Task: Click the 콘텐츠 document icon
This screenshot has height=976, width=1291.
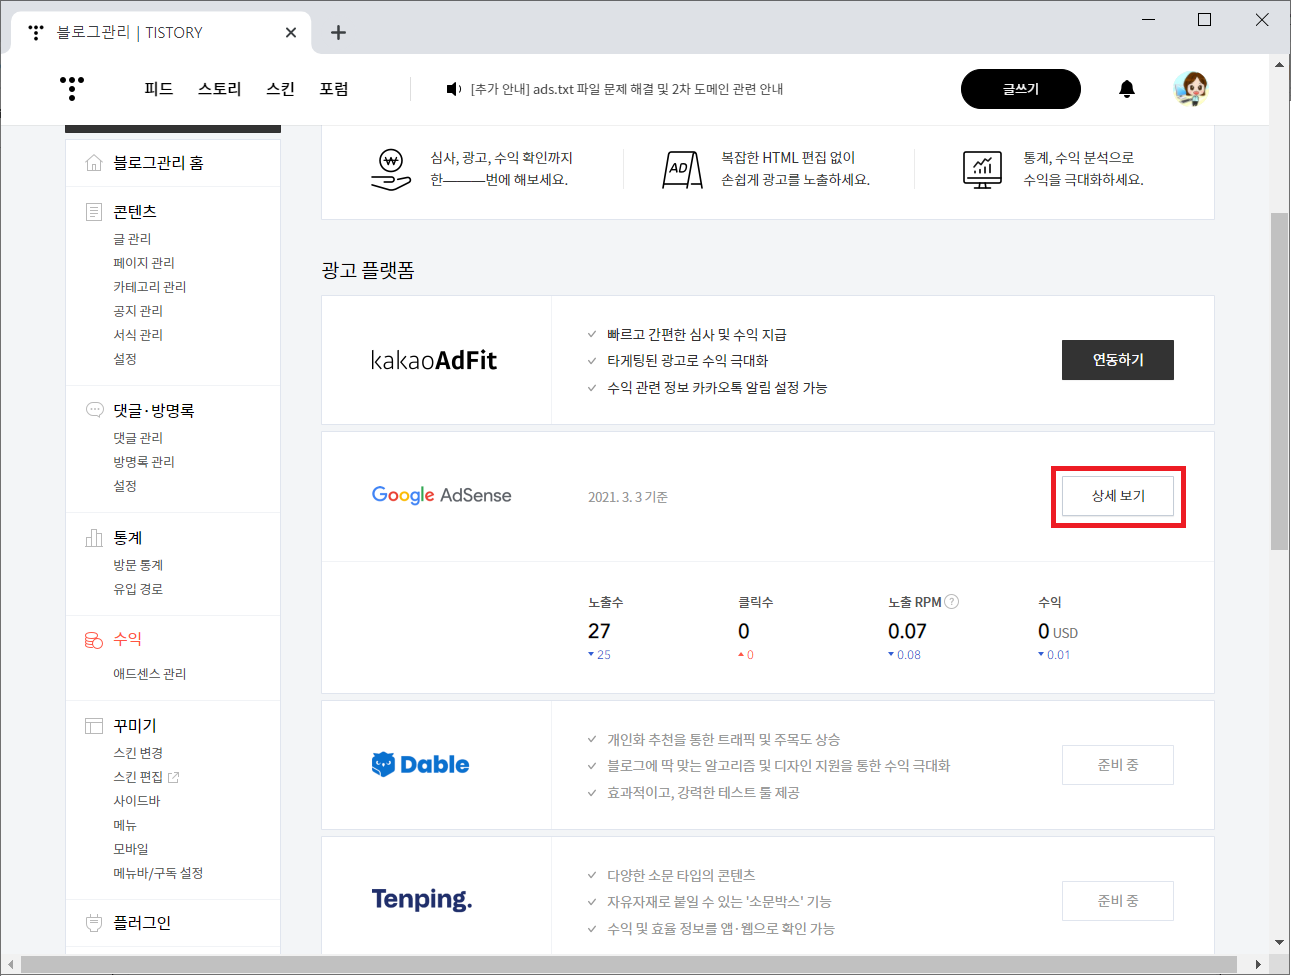Action: pyautogui.click(x=94, y=212)
